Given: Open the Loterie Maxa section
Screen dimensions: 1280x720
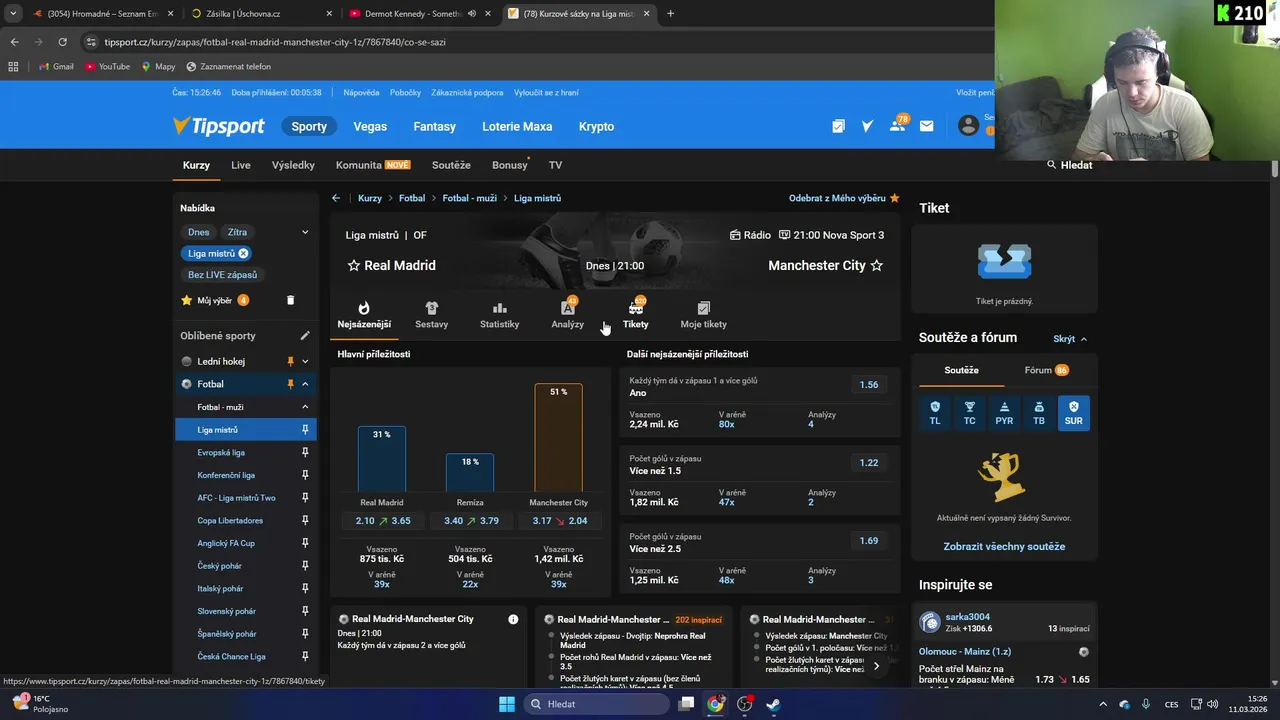Looking at the screenshot, I should pyautogui.click(x=517, y=127).
